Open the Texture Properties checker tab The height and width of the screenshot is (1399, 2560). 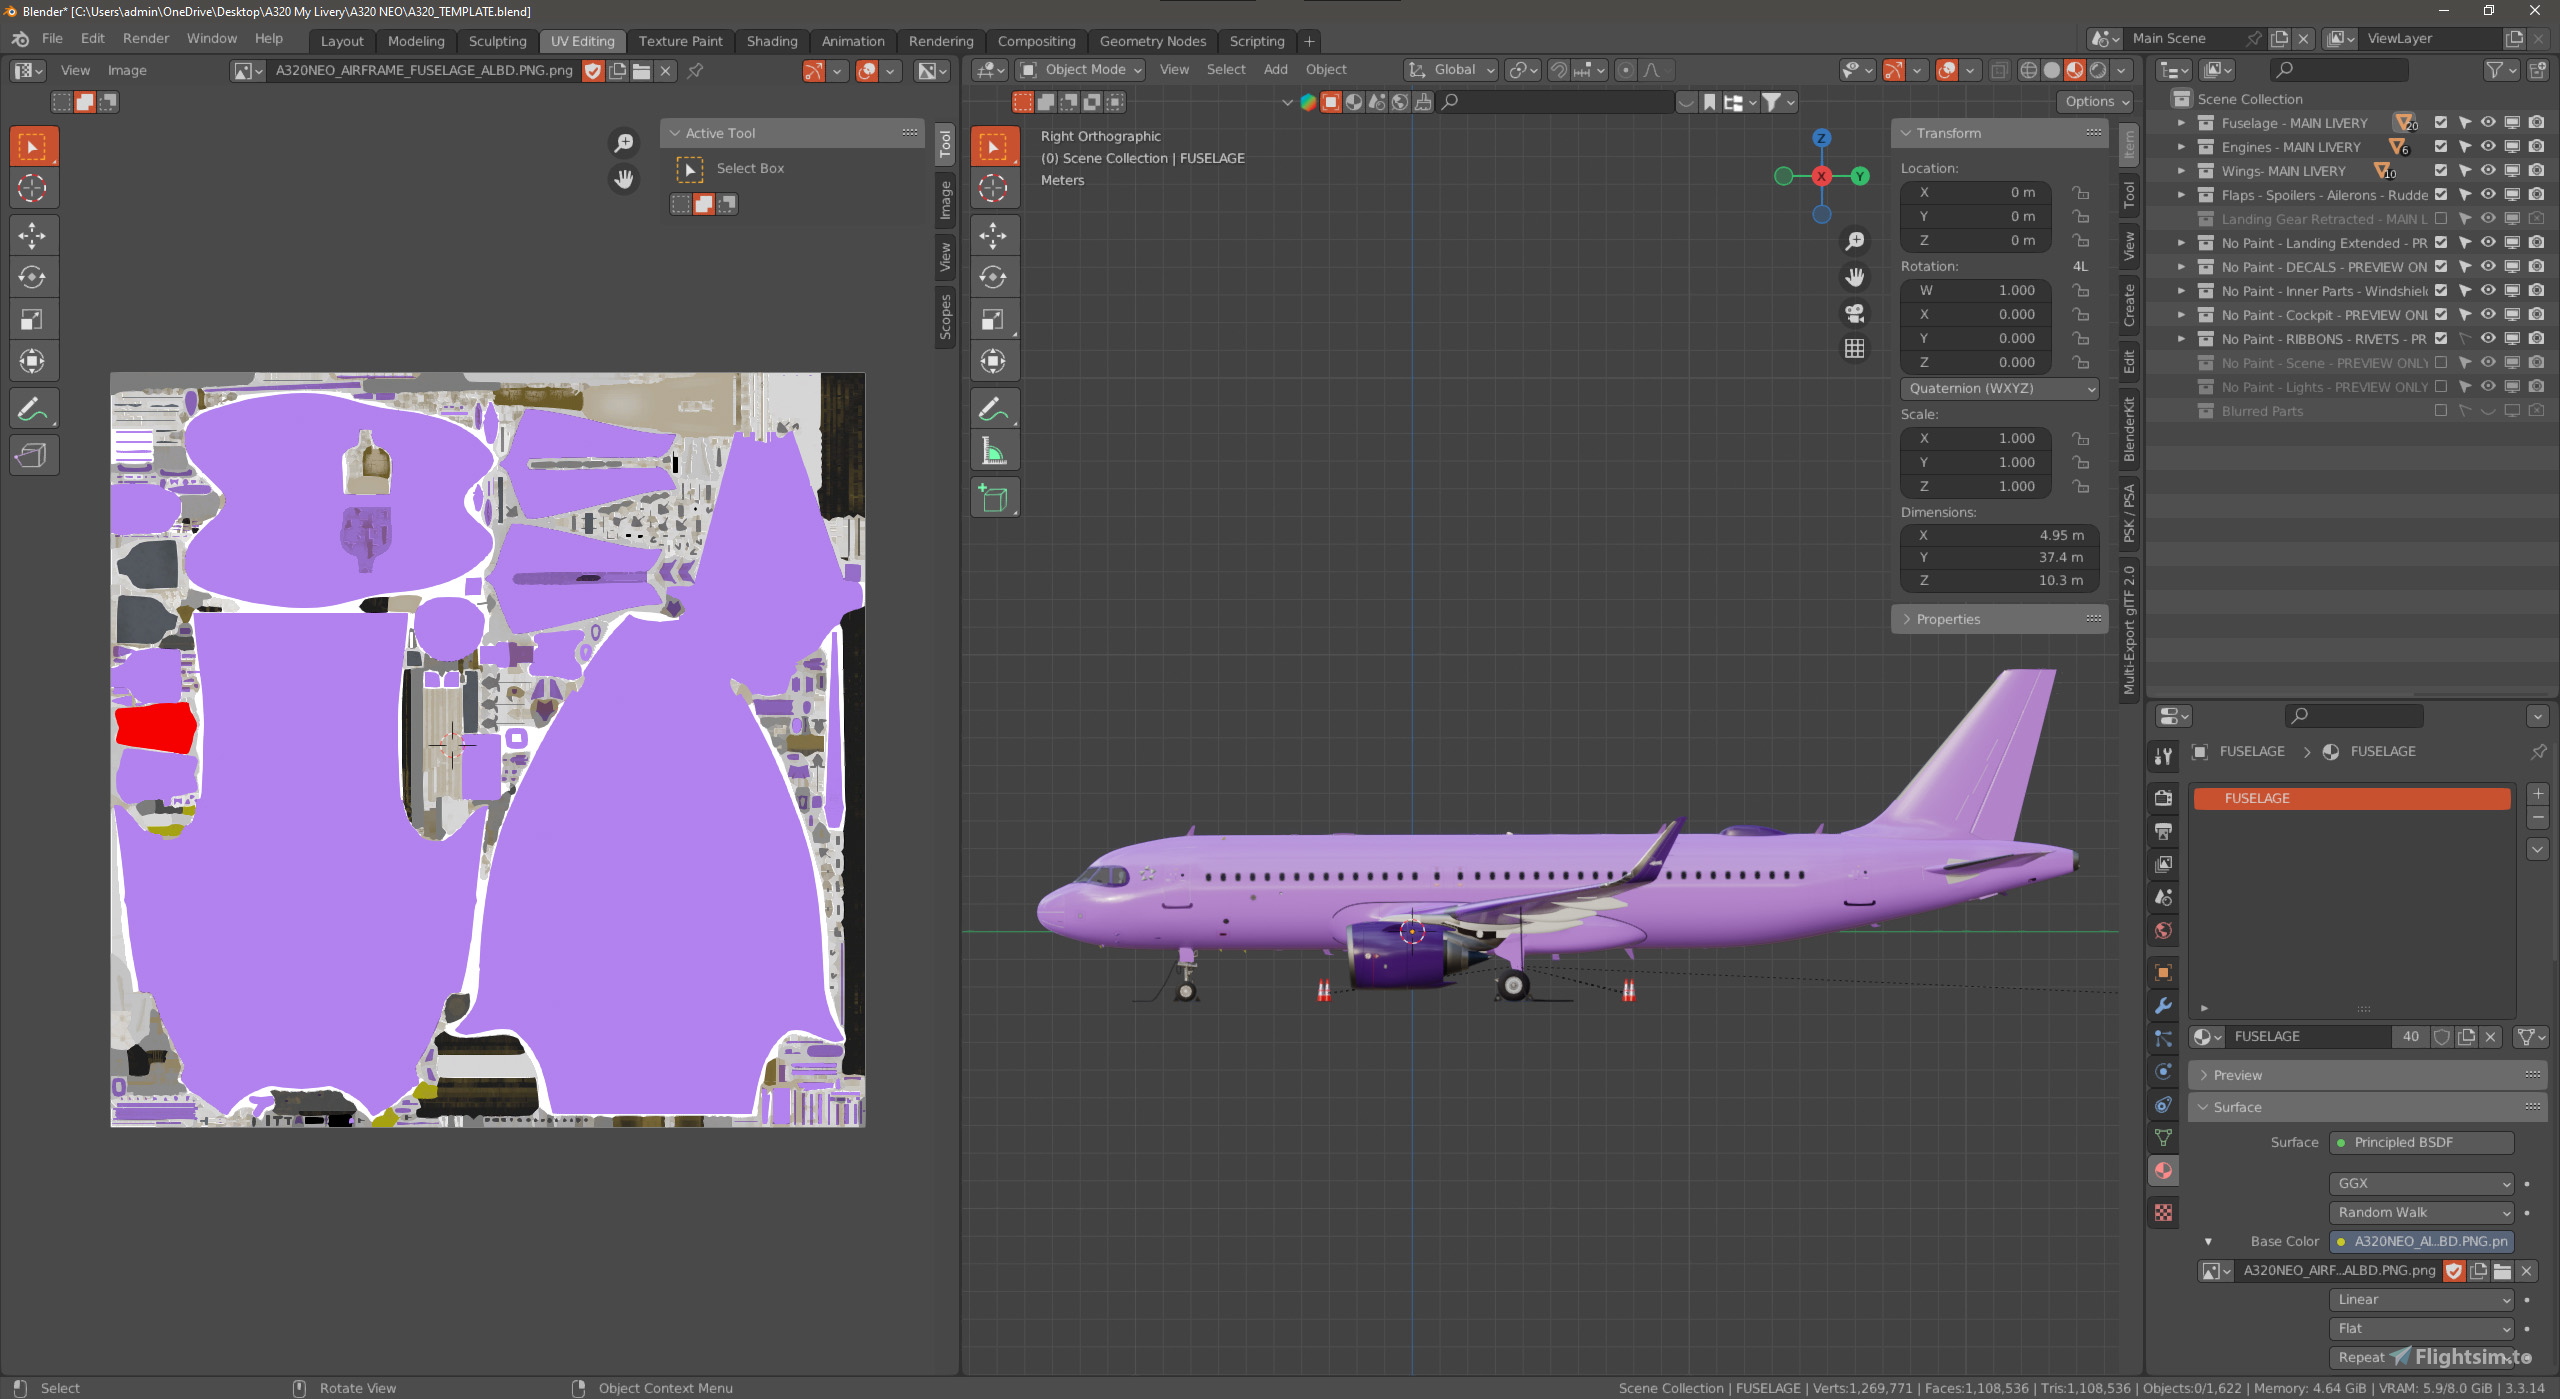pyautogui.click(x=2163, y=1213)
